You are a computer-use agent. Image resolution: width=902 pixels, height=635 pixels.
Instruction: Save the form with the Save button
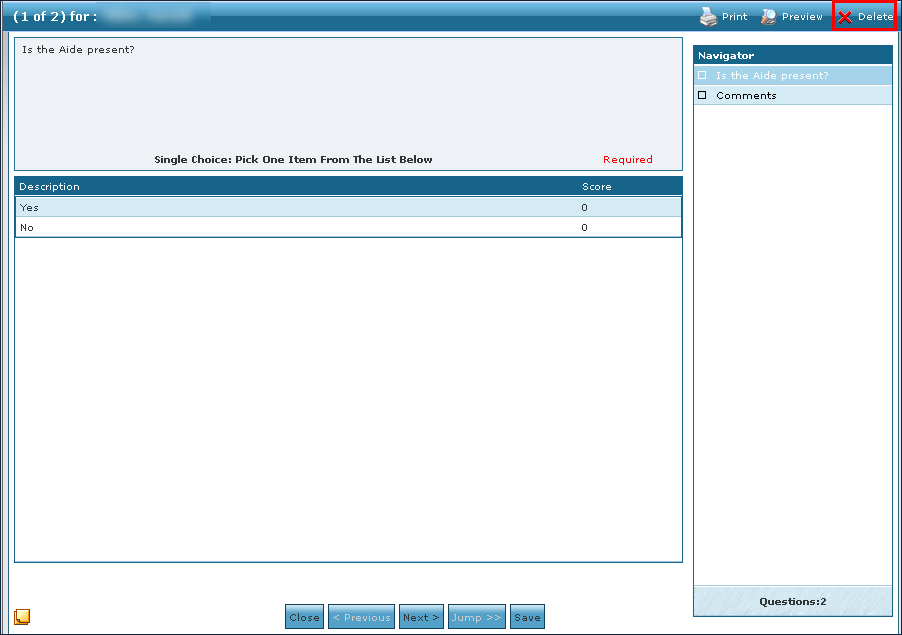click(x=527, y=617)
